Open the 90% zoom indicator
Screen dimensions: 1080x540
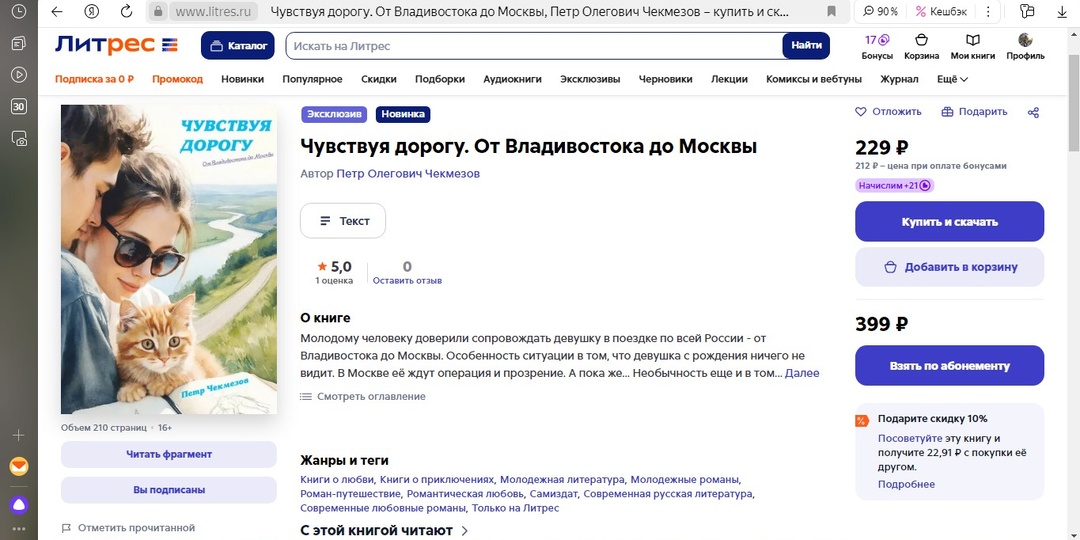coord(880,12)
